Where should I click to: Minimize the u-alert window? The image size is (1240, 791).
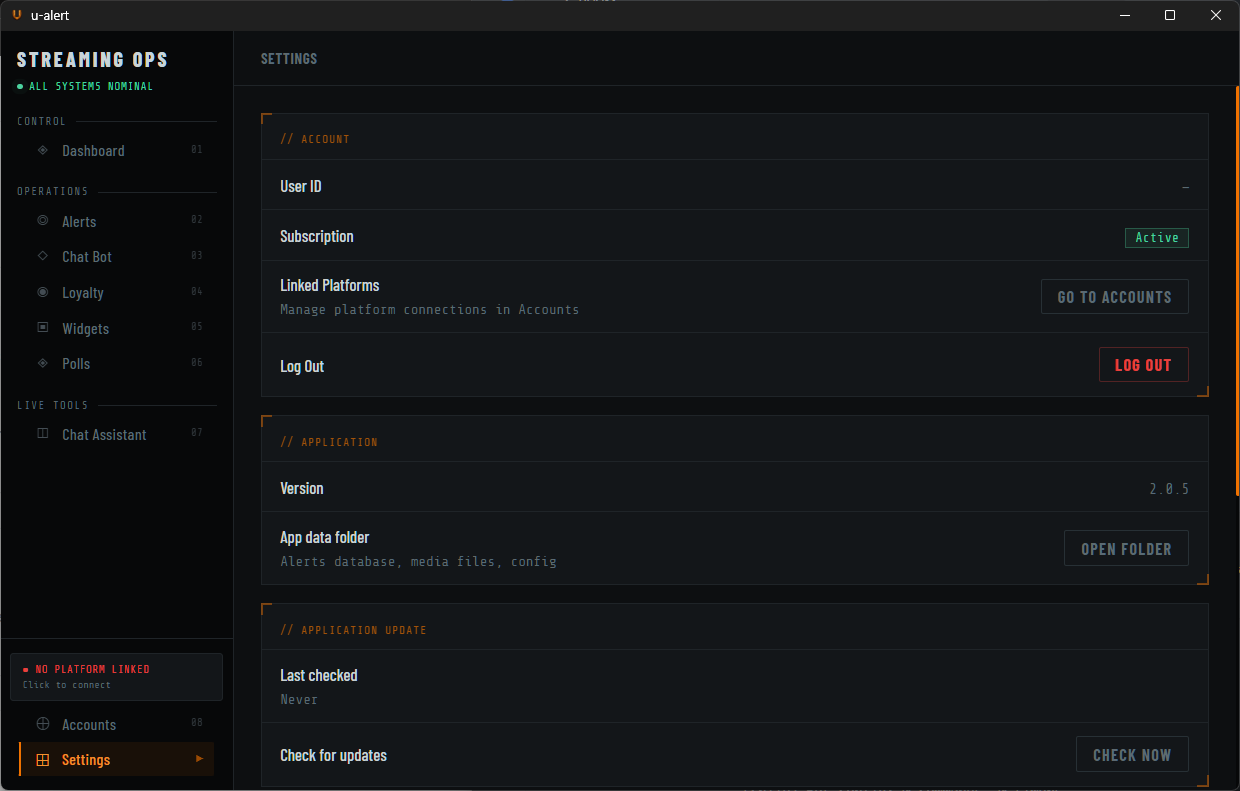pos(1124,15)
